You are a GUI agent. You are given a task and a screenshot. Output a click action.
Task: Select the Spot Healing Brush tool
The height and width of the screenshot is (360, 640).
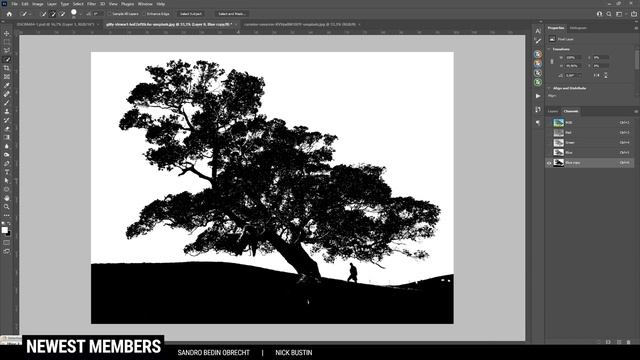coord(7,94)
